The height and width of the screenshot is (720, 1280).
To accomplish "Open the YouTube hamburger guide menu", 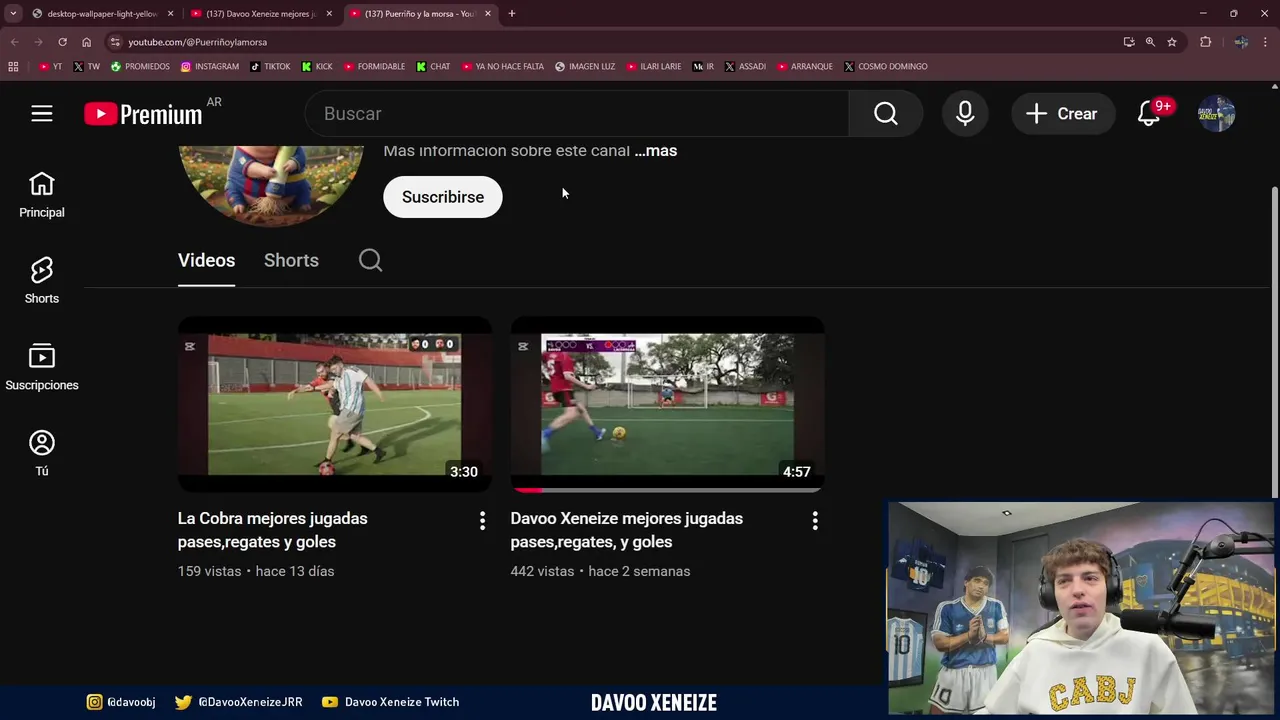I will pos(41,114).
